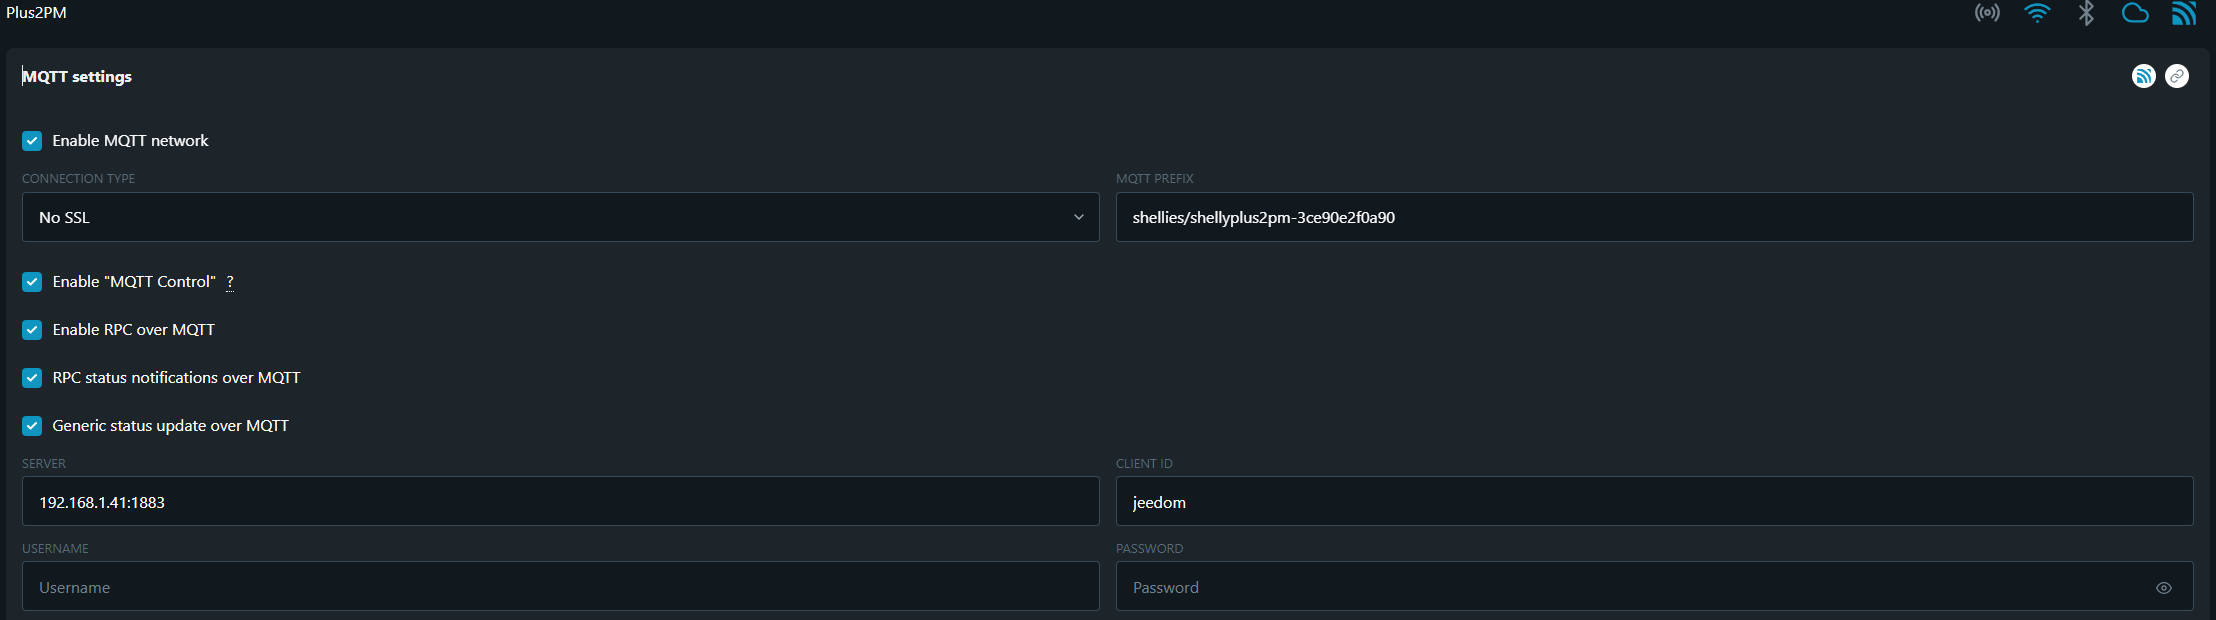The image size is (2216, 620).
Task: Toggle RPC status notifications over MQTT
Action: (x=32, y=378)
